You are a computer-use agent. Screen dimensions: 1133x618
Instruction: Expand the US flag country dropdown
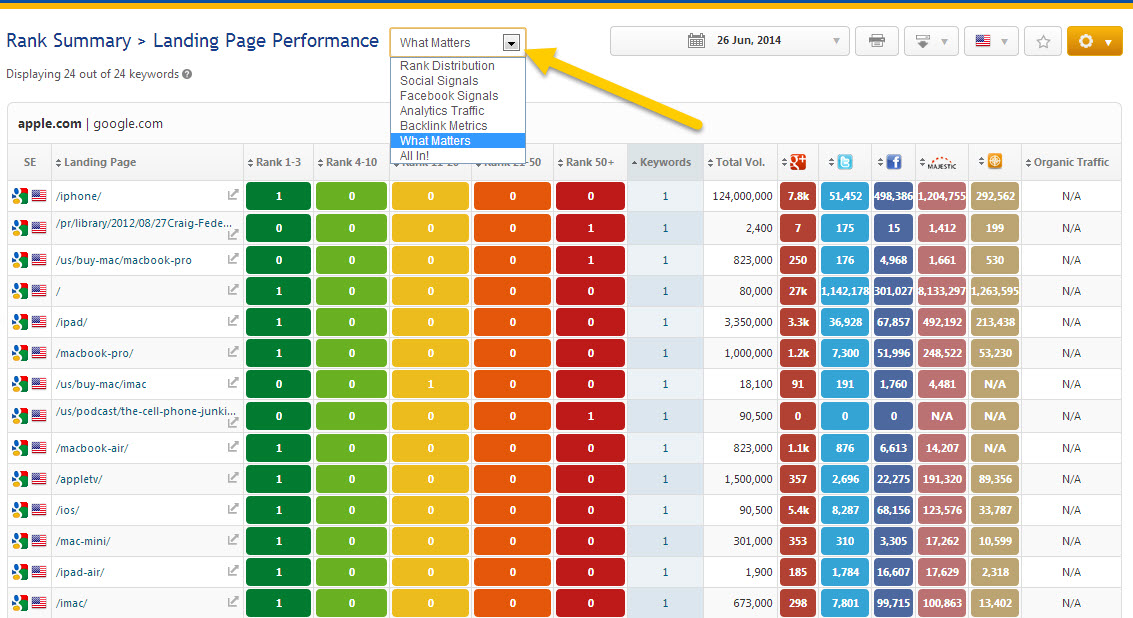coord(991,41)
